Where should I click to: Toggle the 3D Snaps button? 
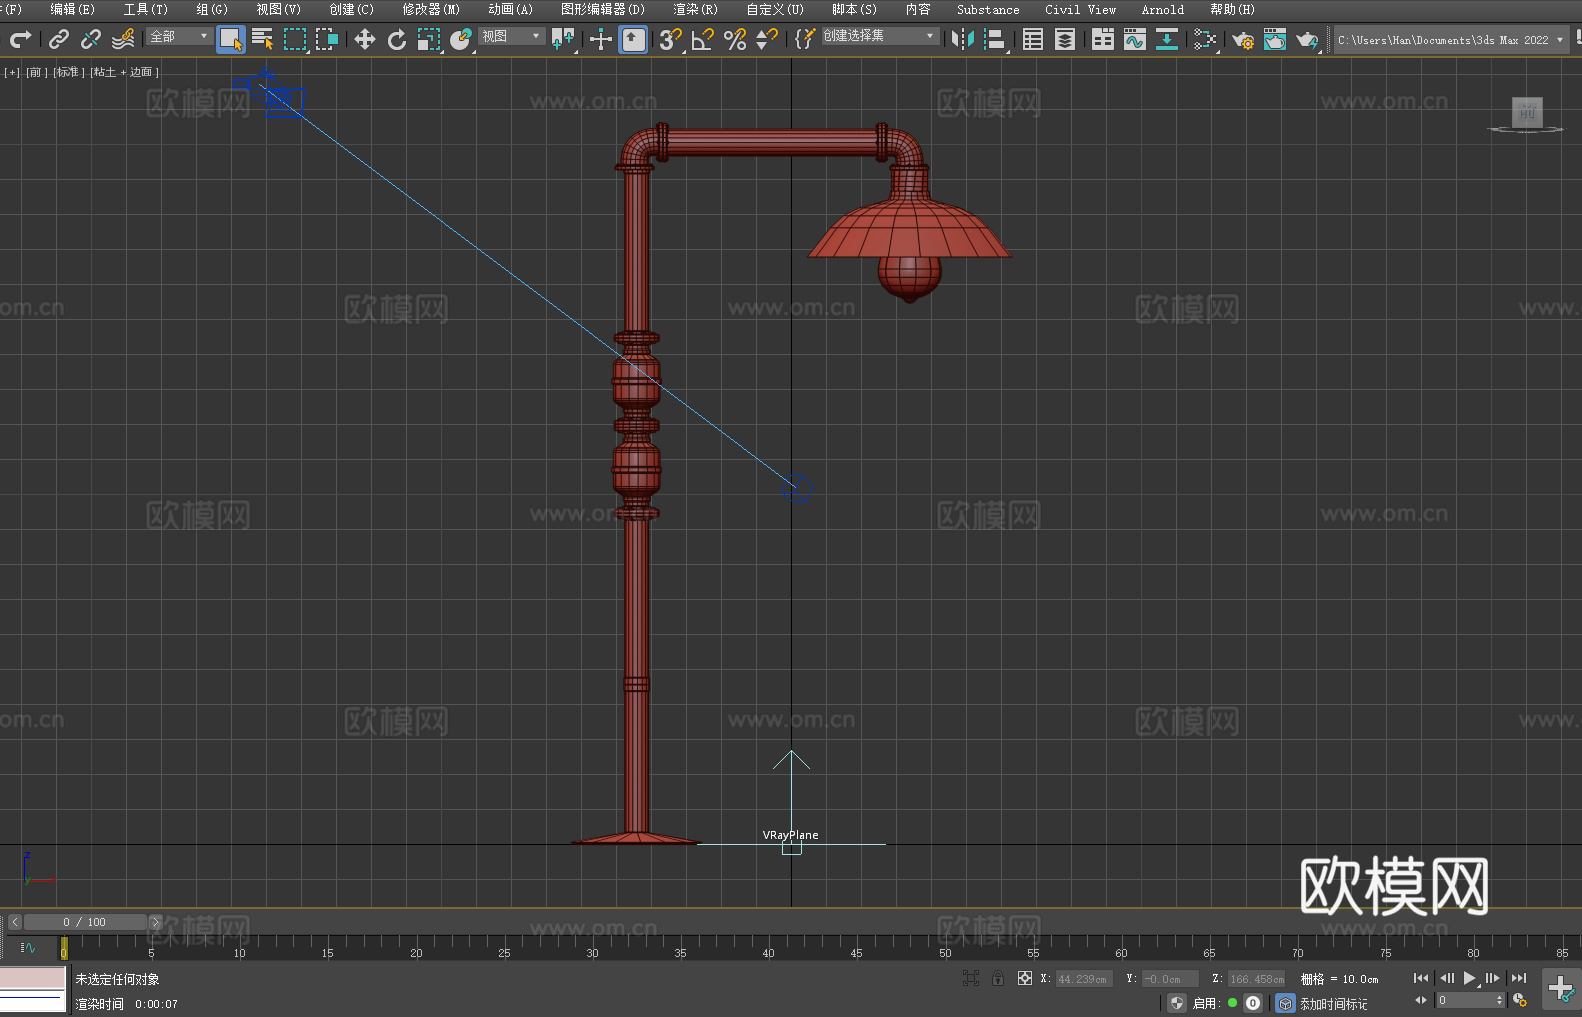click(670, 39)
